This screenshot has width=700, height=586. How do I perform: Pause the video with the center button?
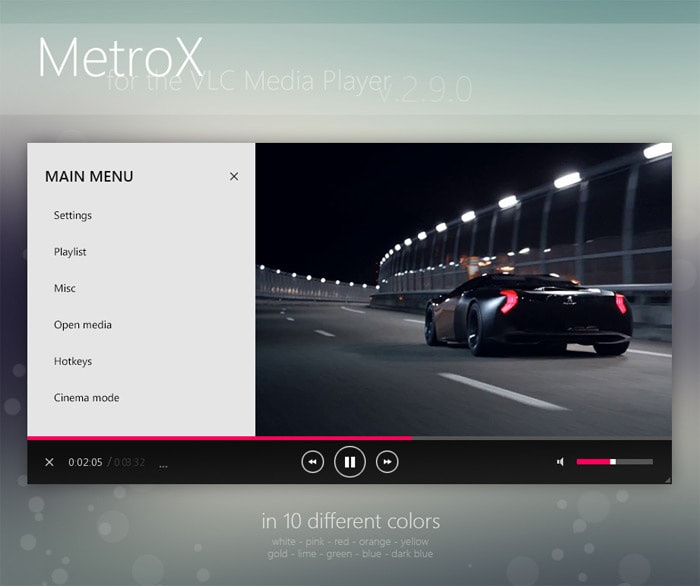[349, 462]
